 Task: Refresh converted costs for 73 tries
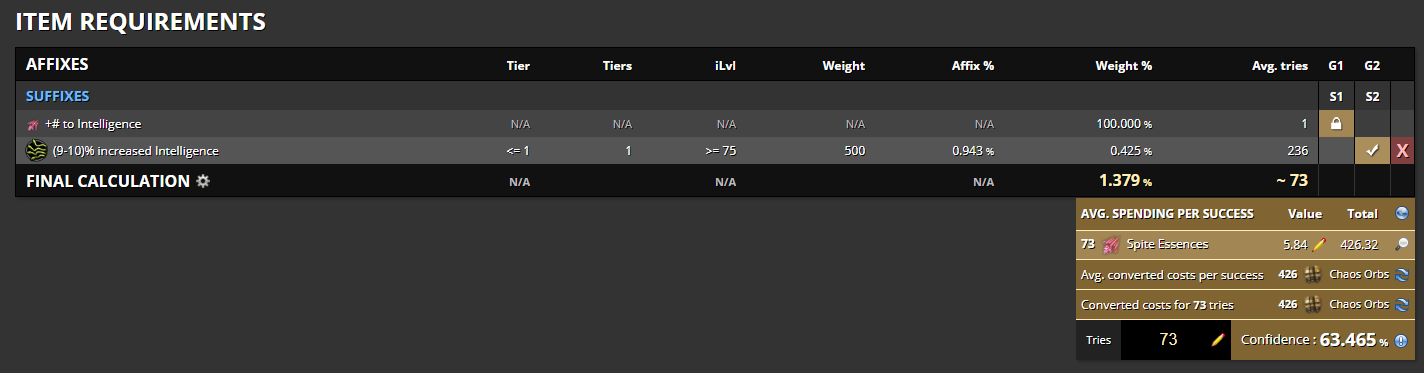(1402, 304)
